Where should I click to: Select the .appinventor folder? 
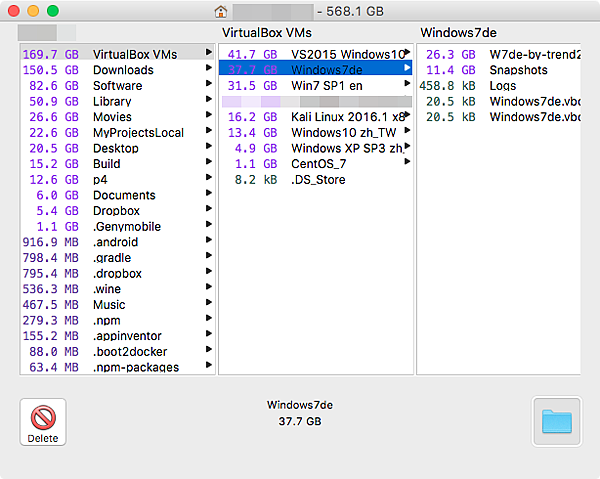click(117, 336)
